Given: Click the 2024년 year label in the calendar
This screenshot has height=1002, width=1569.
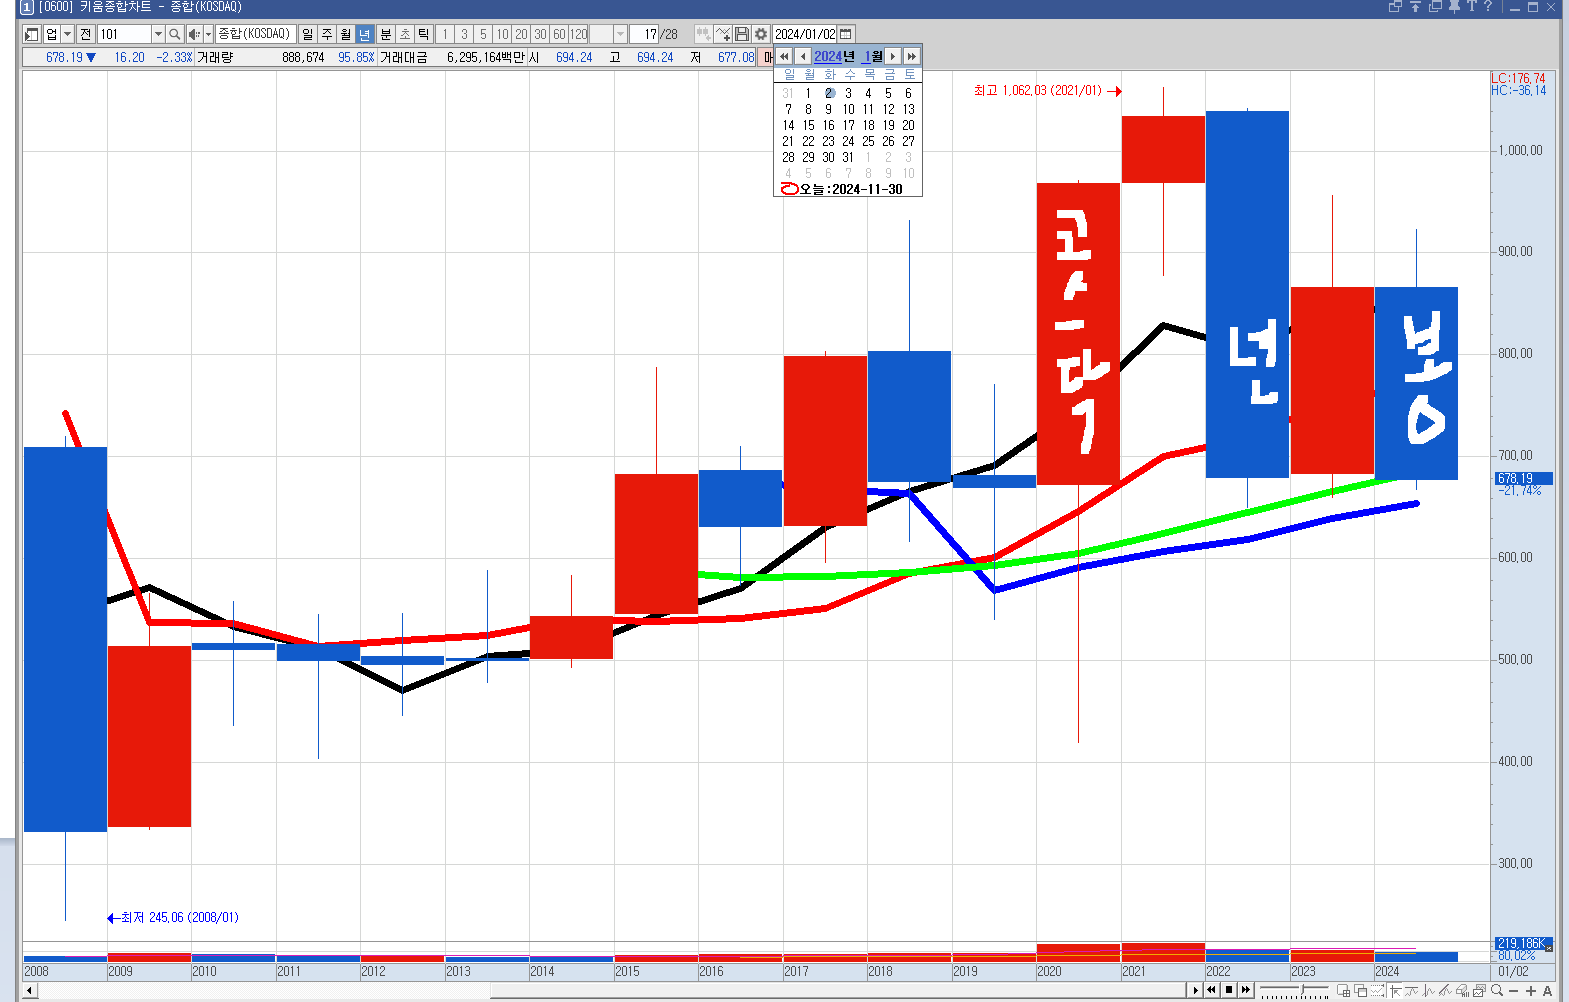Looking at the screenshot, I should click(834, 56).
